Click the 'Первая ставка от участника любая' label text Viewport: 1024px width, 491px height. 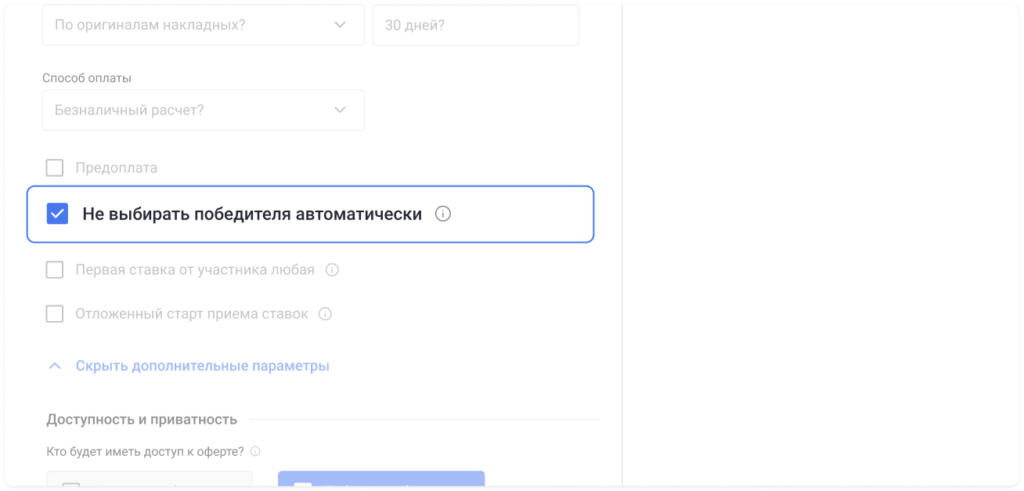195,270
